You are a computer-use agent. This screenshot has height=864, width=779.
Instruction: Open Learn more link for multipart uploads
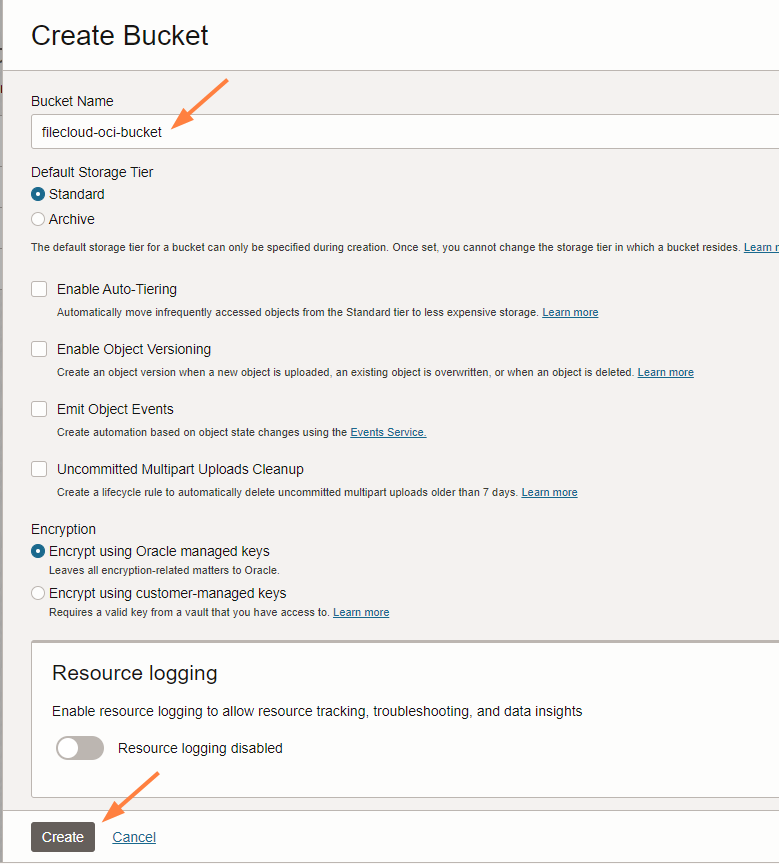(x=549, y=492)
